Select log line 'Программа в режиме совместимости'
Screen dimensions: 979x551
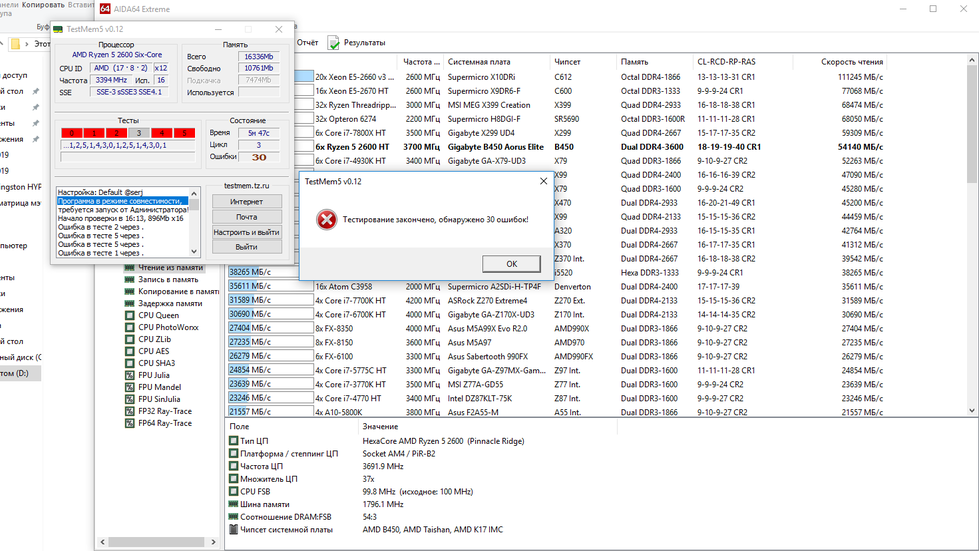click(x=122, y=201)
